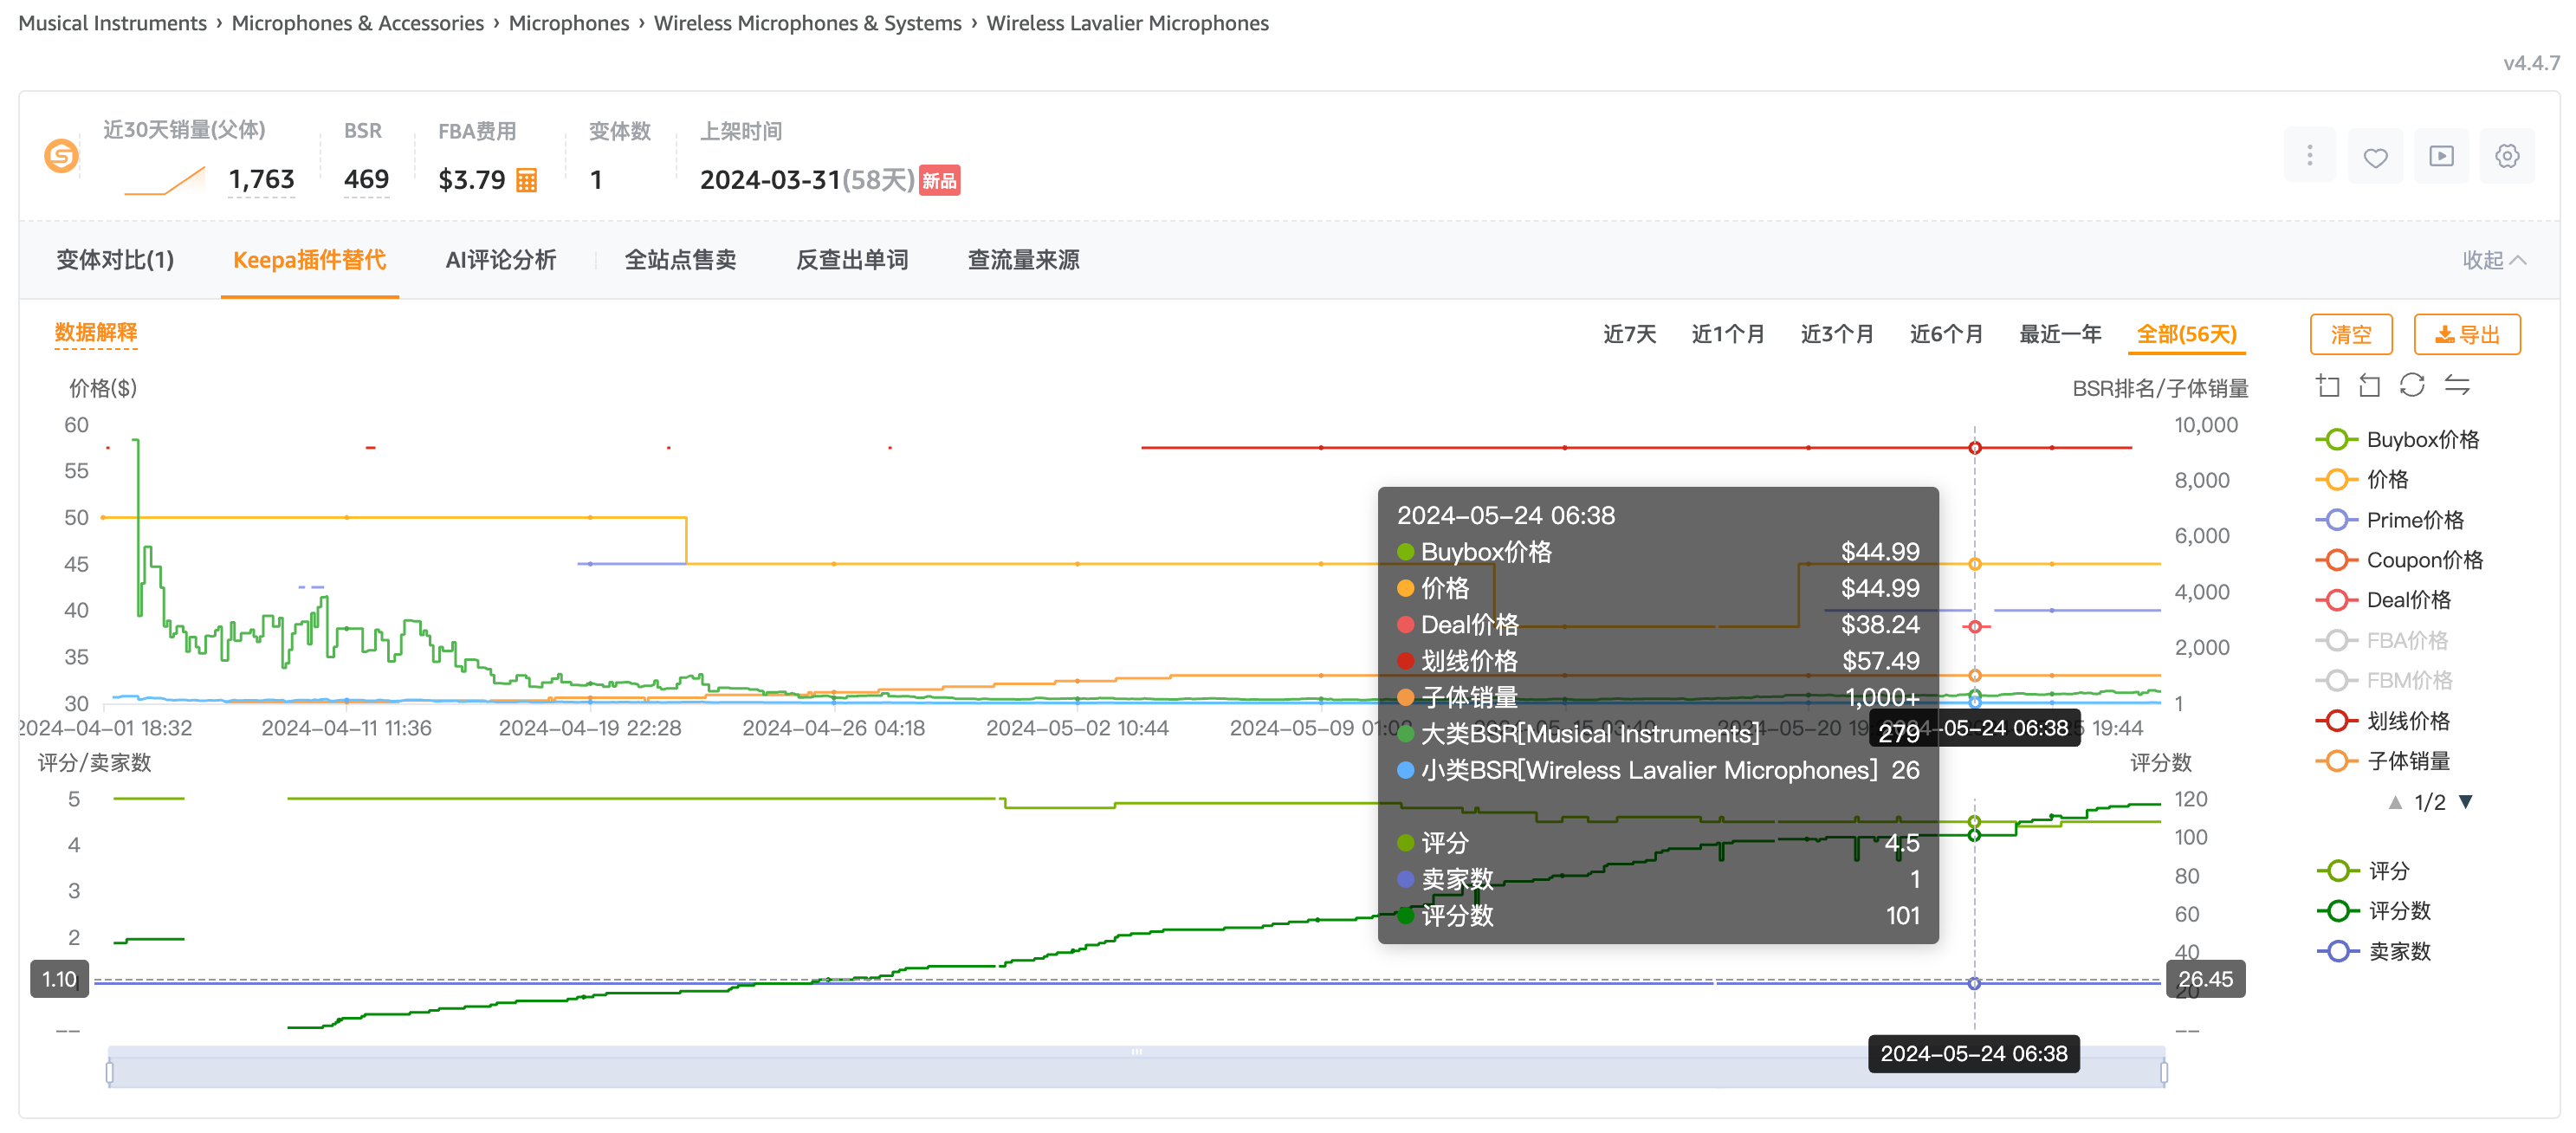
Task: Open the video tutorial play icon
Action: coord(2441,156)
